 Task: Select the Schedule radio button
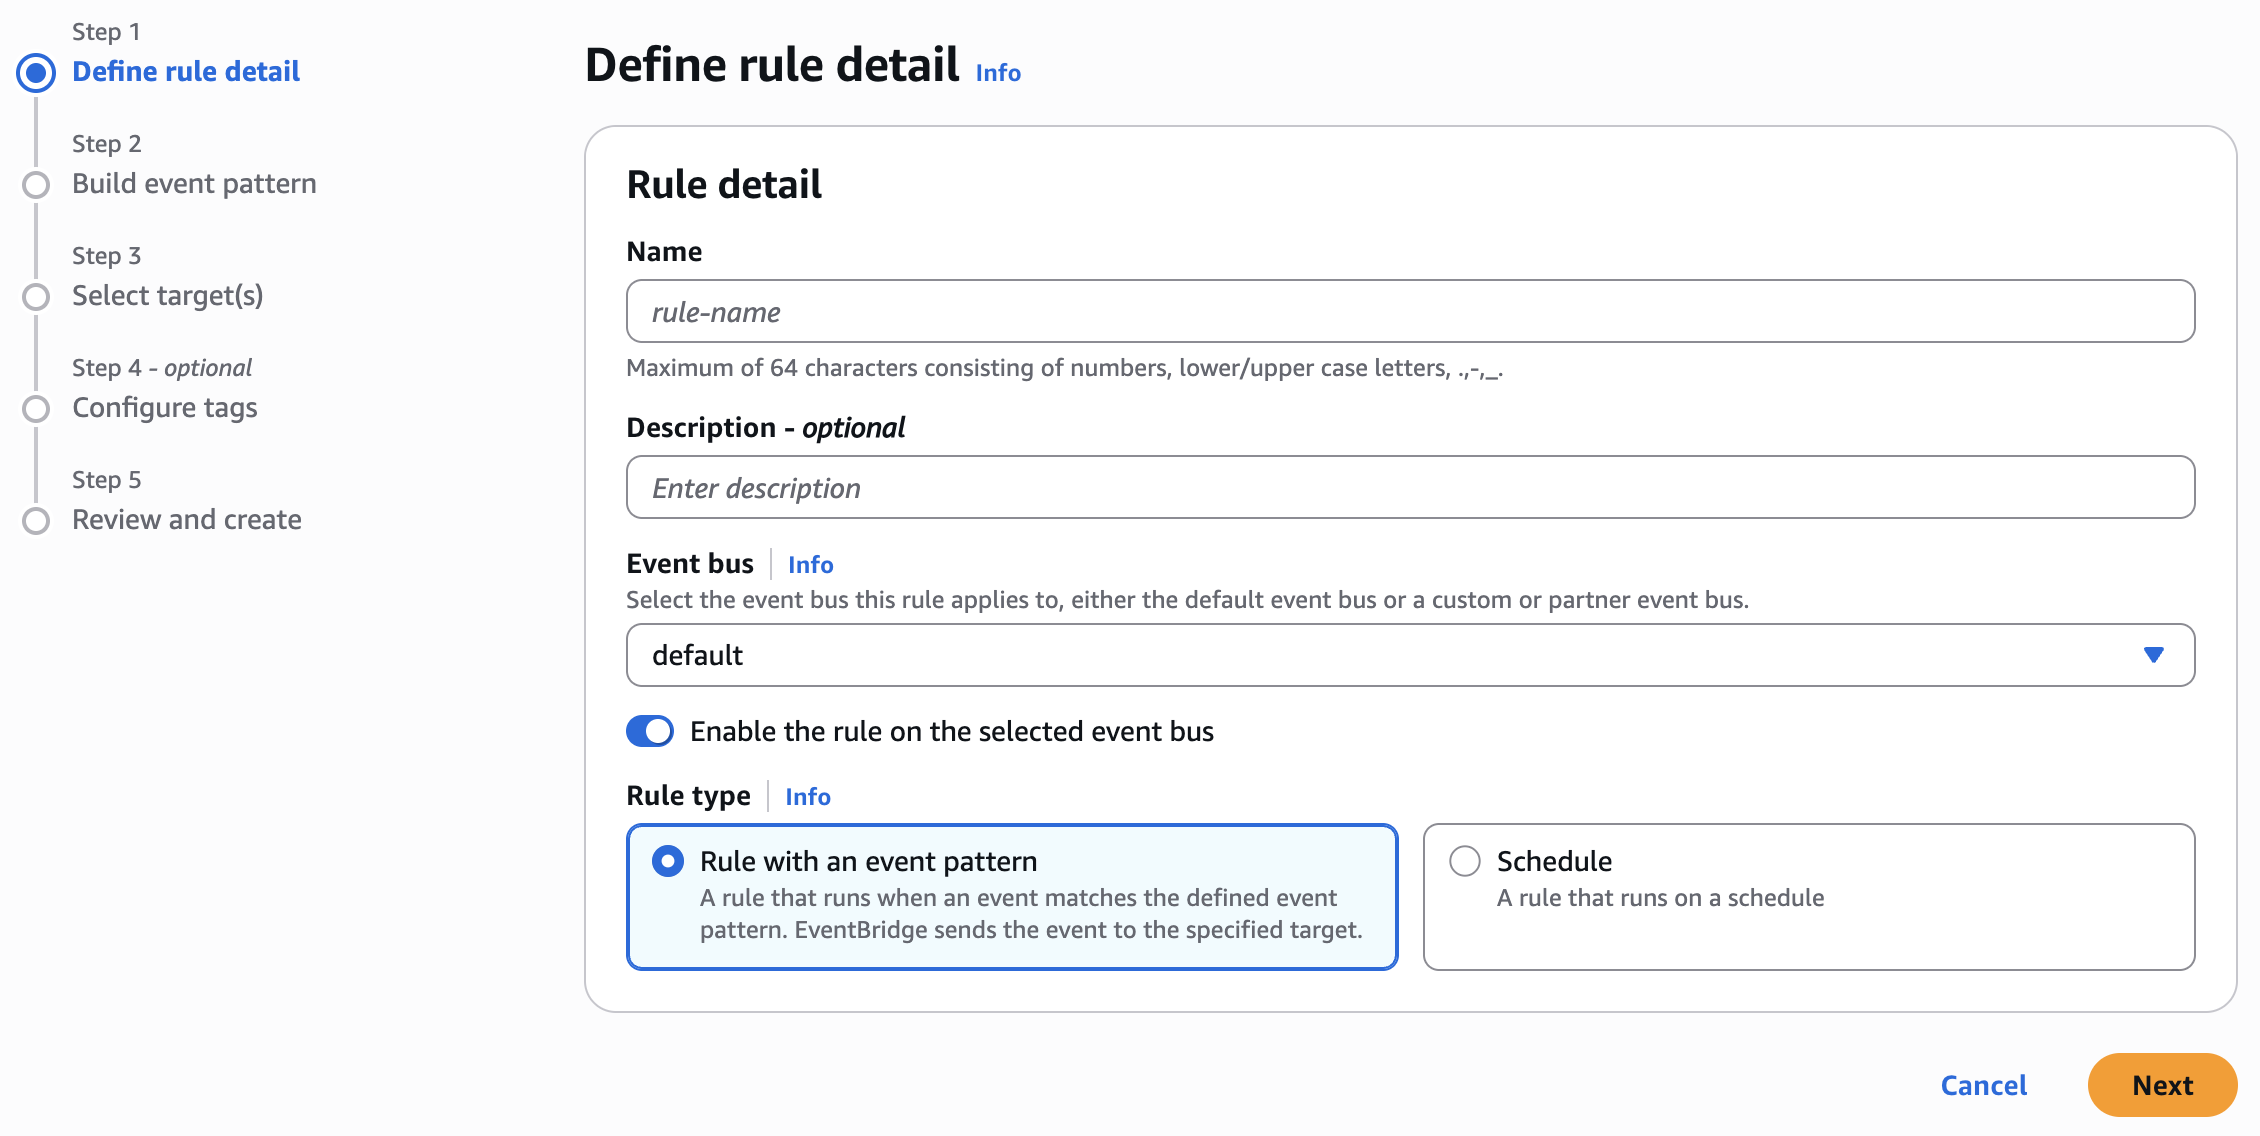tap(1465, 861)
